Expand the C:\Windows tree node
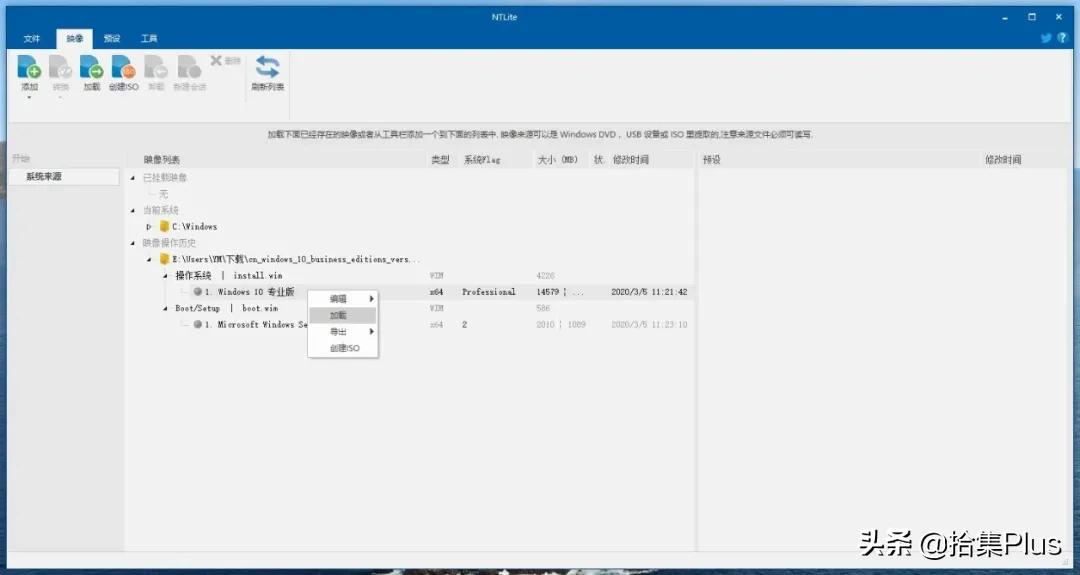 (x=149, y=227)
